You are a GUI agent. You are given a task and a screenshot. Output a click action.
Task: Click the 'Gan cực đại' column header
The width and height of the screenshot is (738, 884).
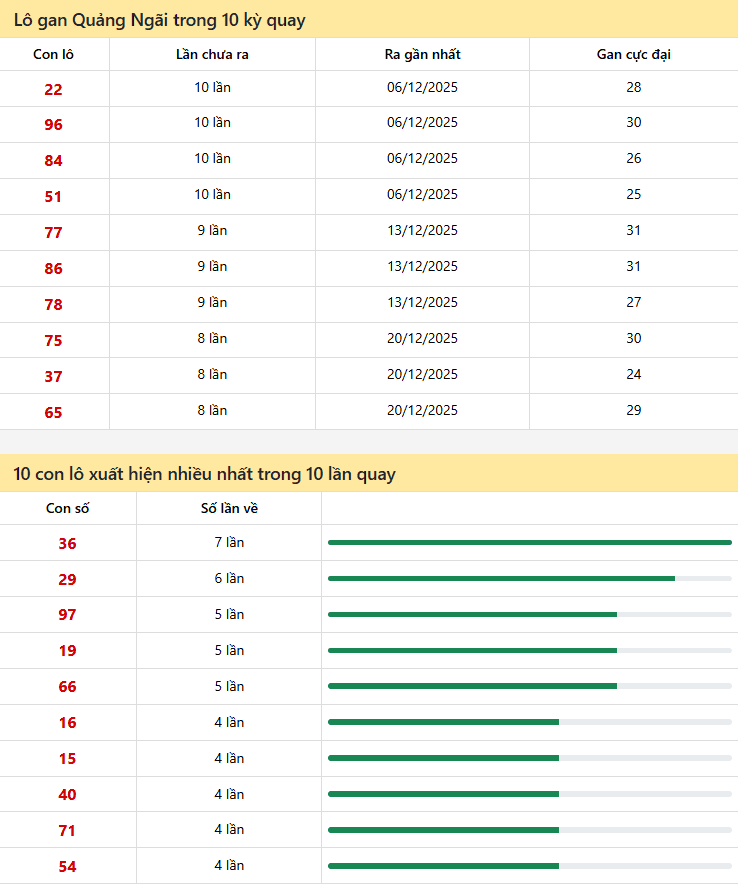633,55
